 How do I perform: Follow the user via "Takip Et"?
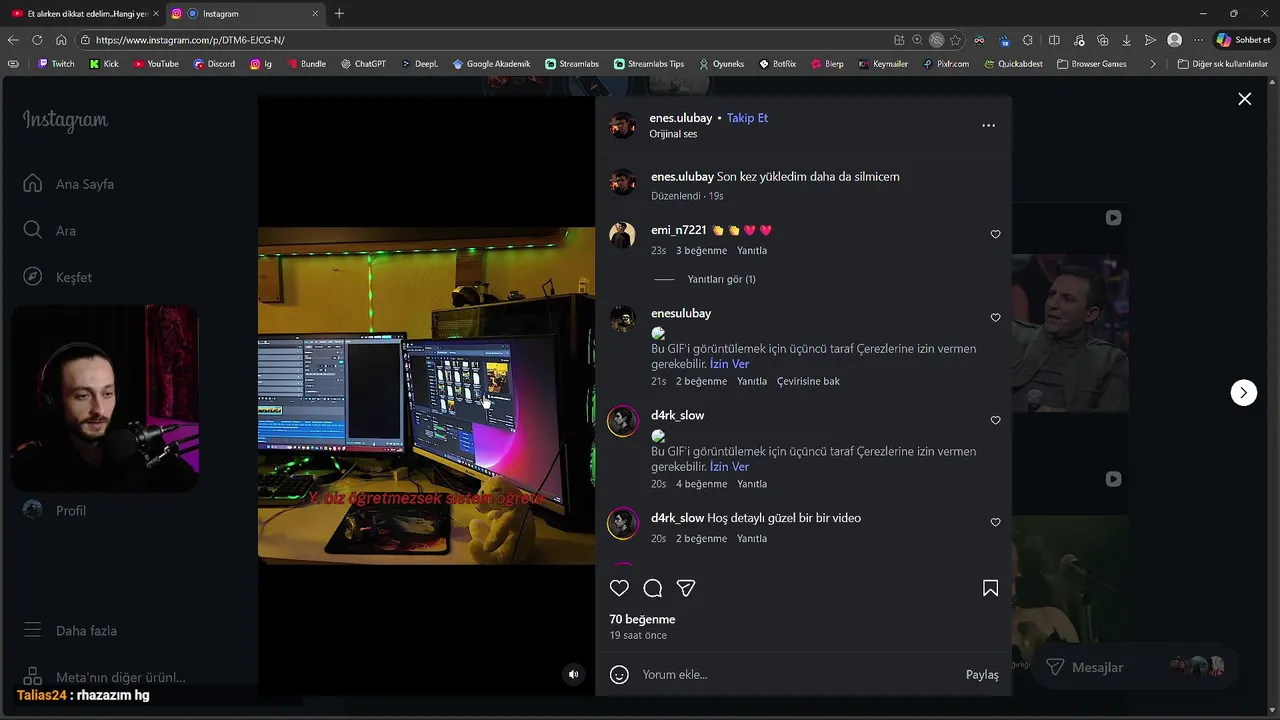point(747,118)
